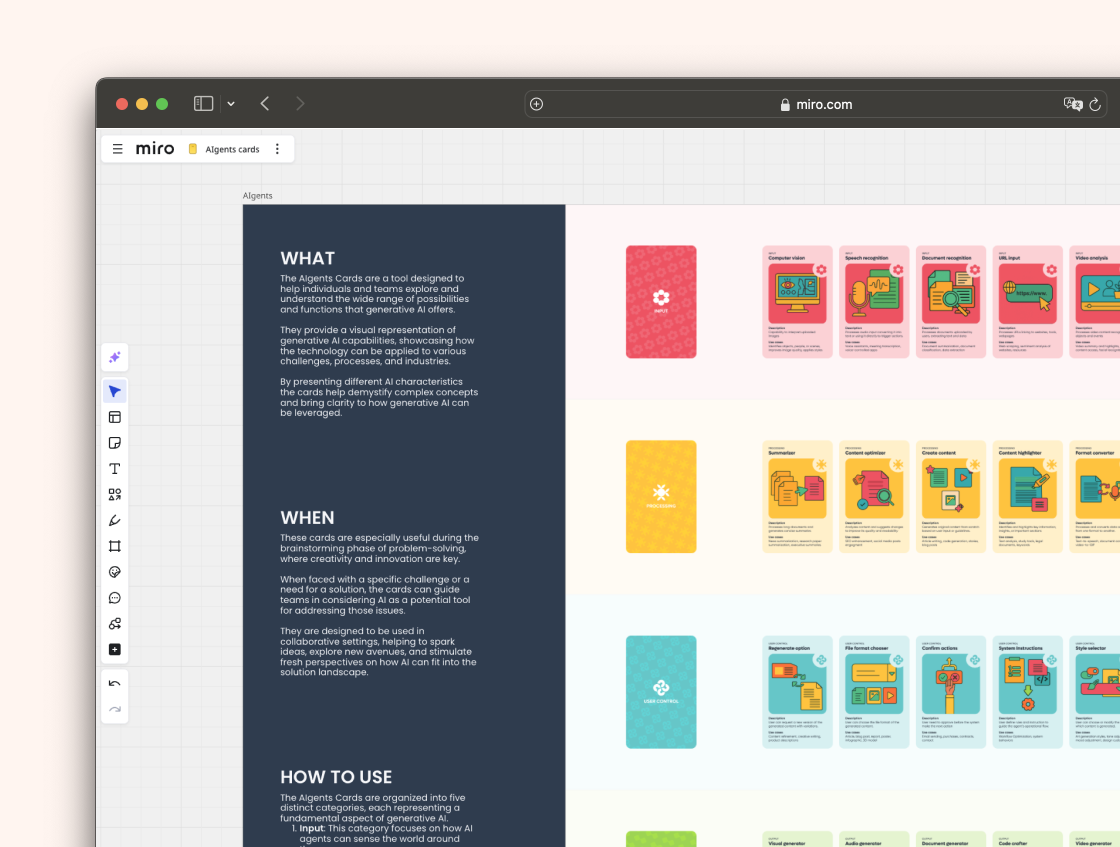Click the Document generator card title
Screen dimensions: 1120x847
[946, 843]
